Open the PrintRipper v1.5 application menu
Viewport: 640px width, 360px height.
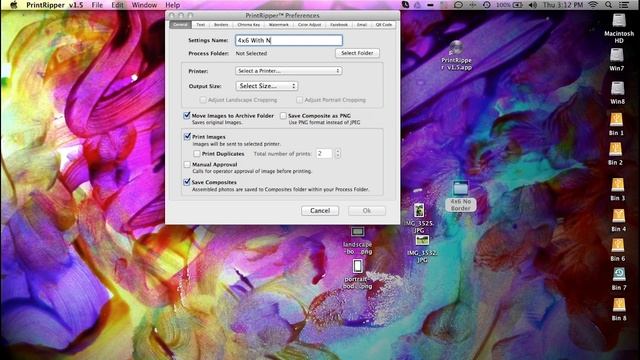pos(55,5)
